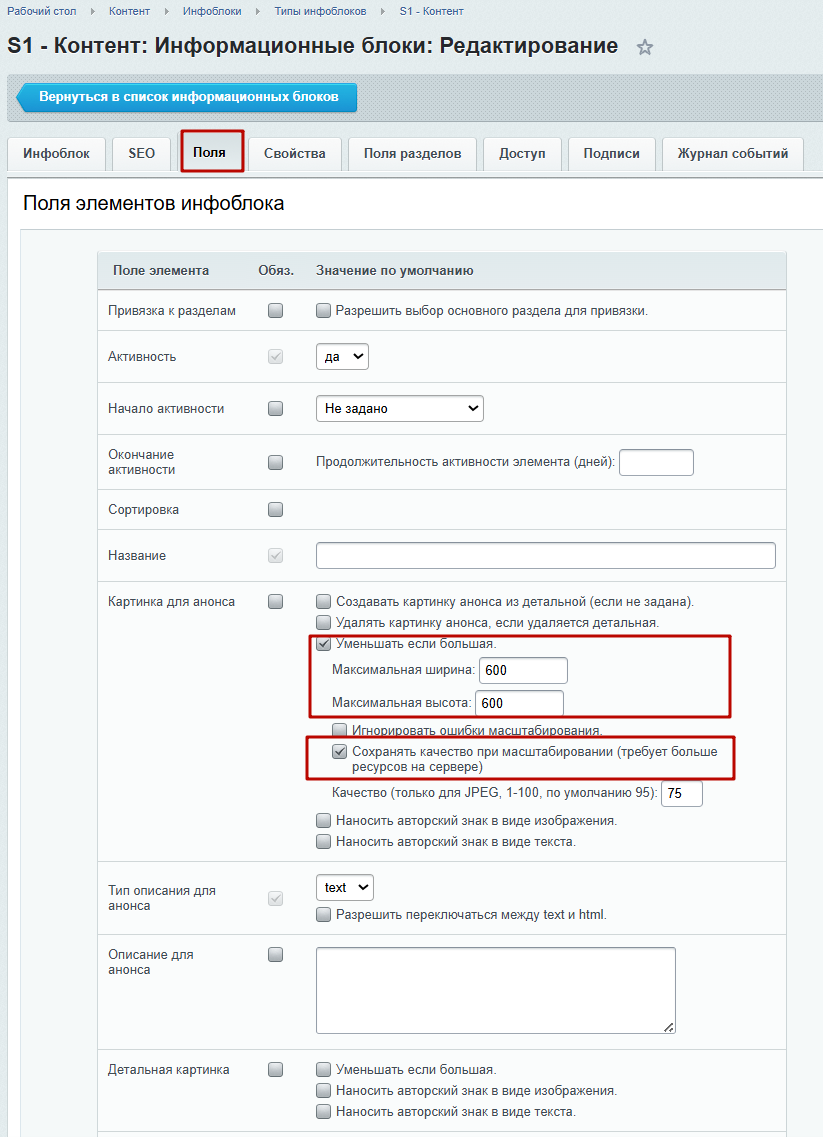Open the Активность да dropdown
Screen dimensions: 823x1137
pyautogui.click(x=342, y=356)
